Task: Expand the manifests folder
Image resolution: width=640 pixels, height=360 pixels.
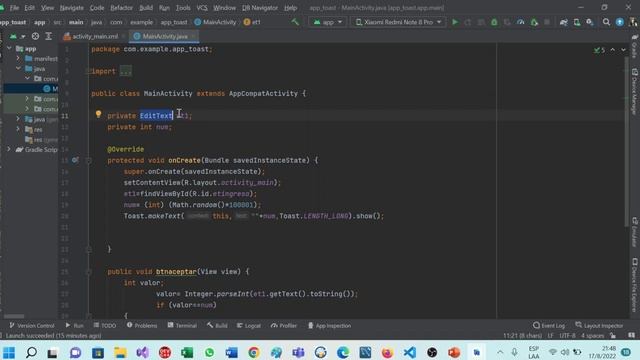Action: point(18,58)
